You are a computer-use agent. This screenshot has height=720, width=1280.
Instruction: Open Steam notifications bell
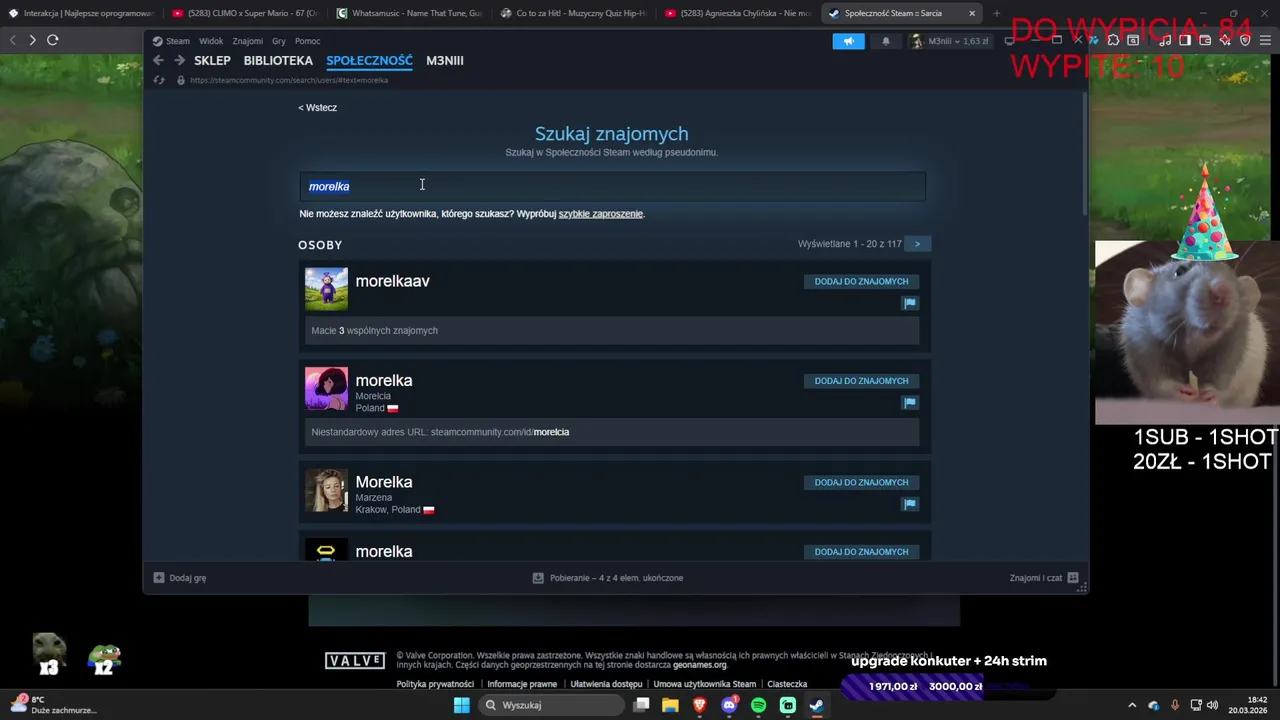pos(886,41)
